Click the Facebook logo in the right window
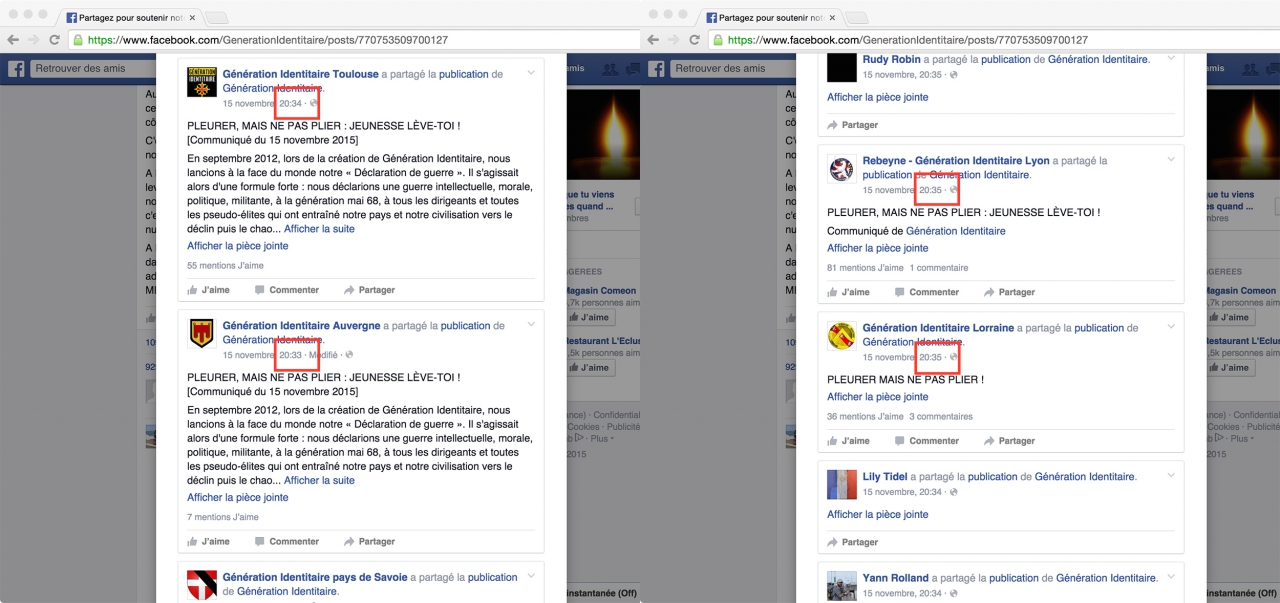 [x=656, y=68]
